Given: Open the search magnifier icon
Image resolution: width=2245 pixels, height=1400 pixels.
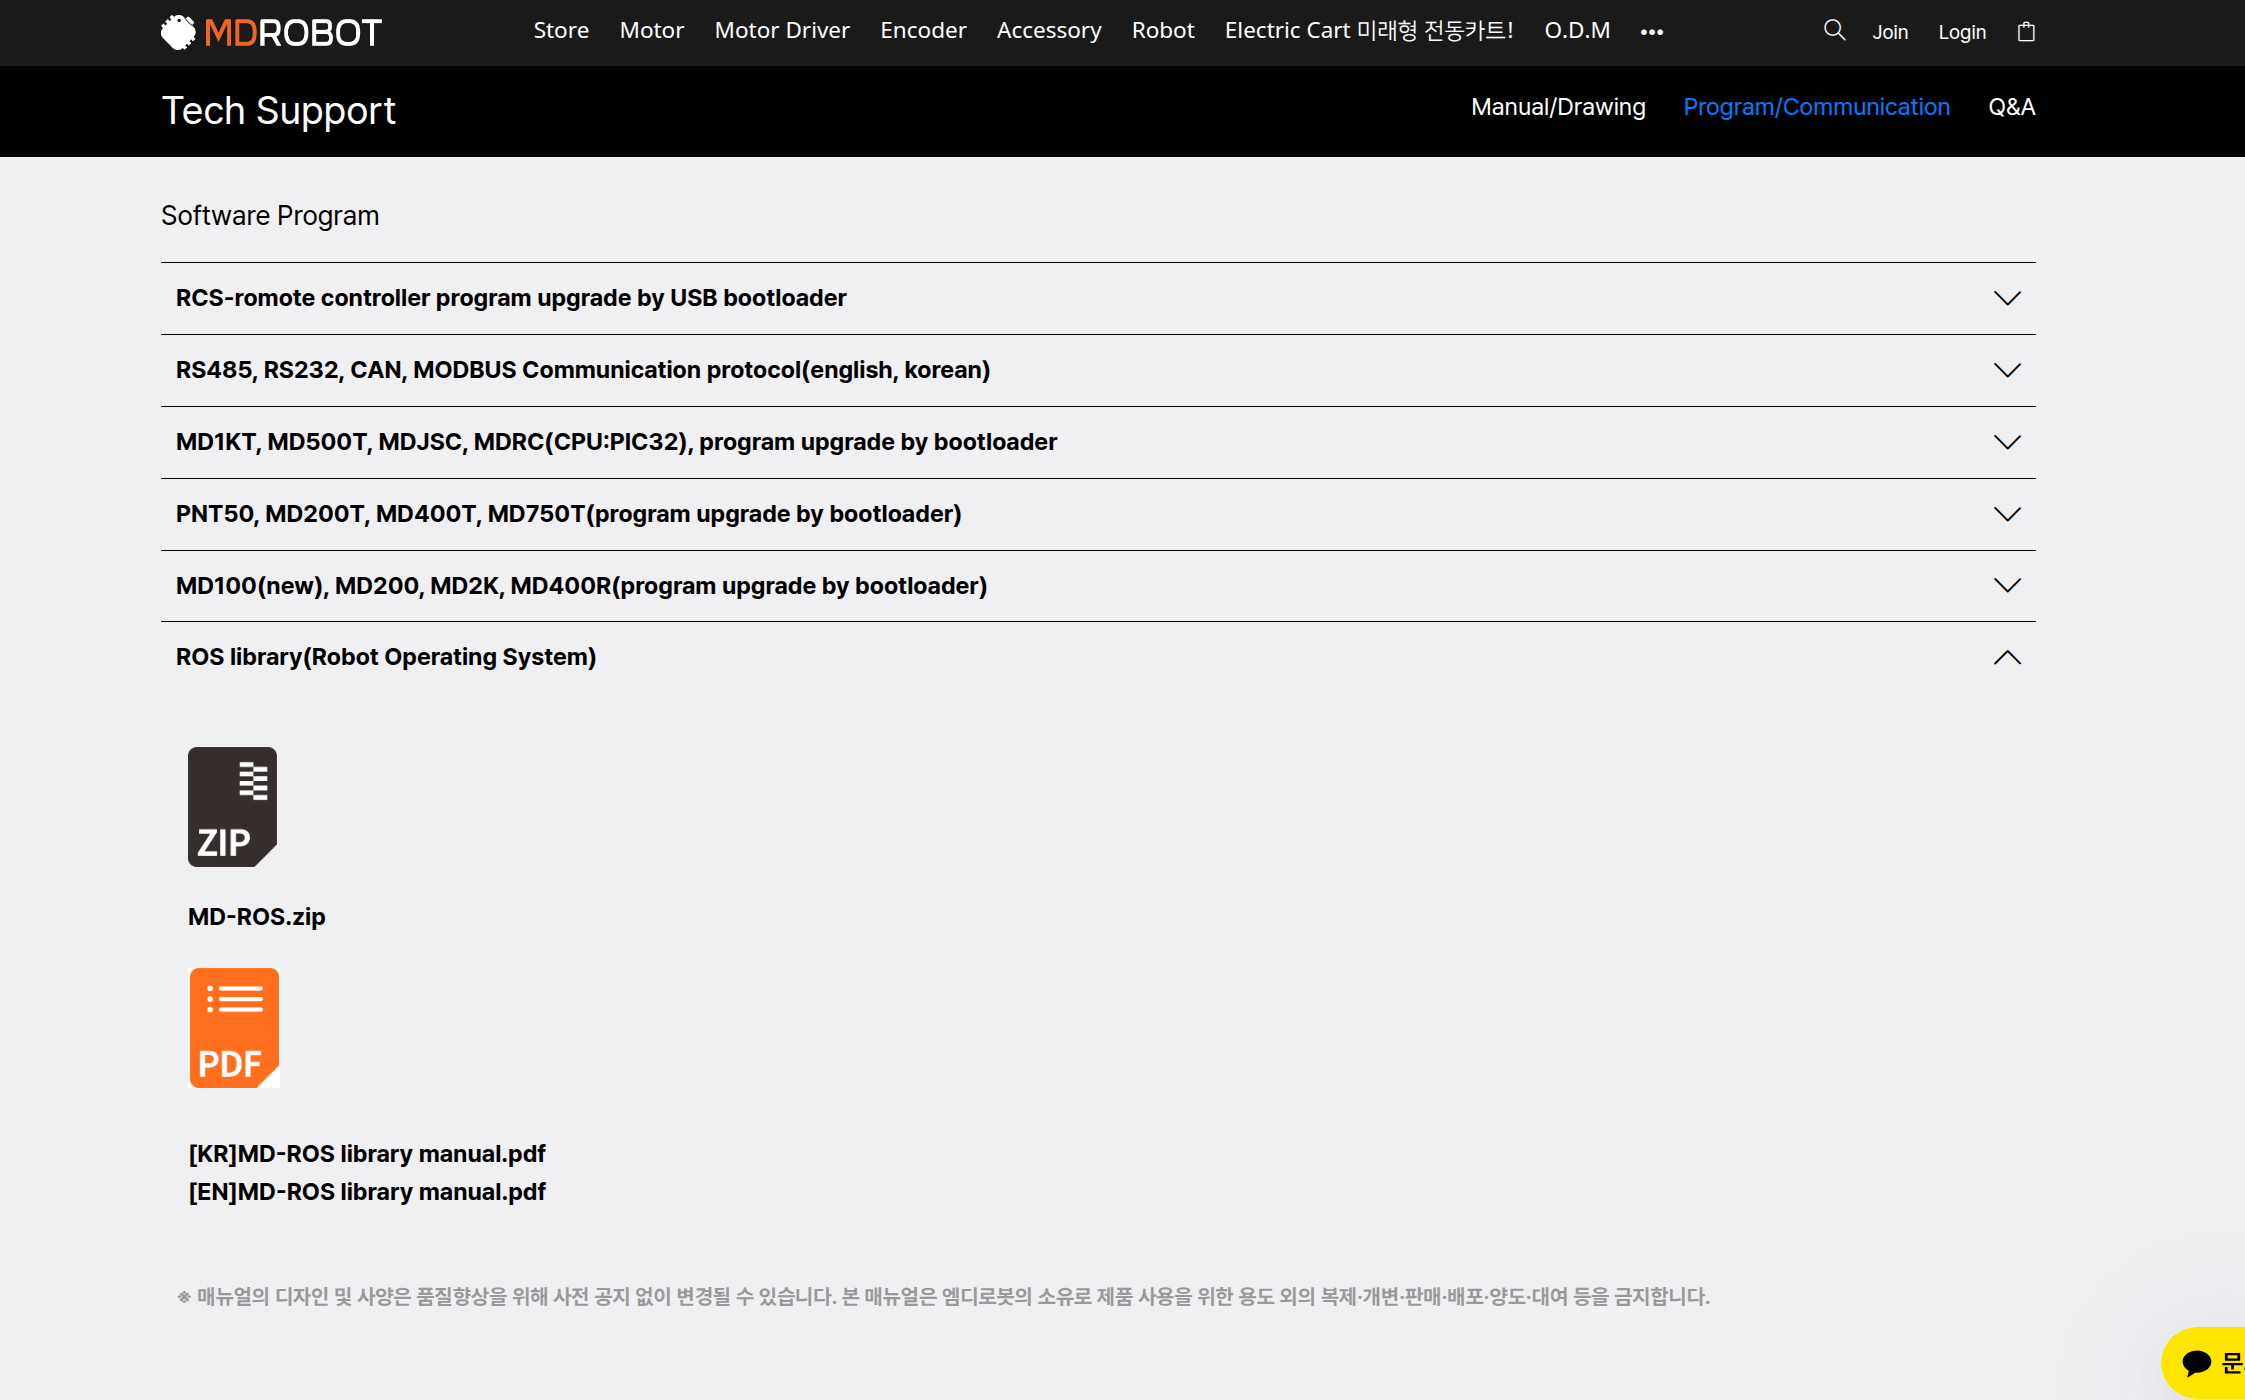Looking at the screenshot, I should pyautogui.click(x=1834, y=30).
